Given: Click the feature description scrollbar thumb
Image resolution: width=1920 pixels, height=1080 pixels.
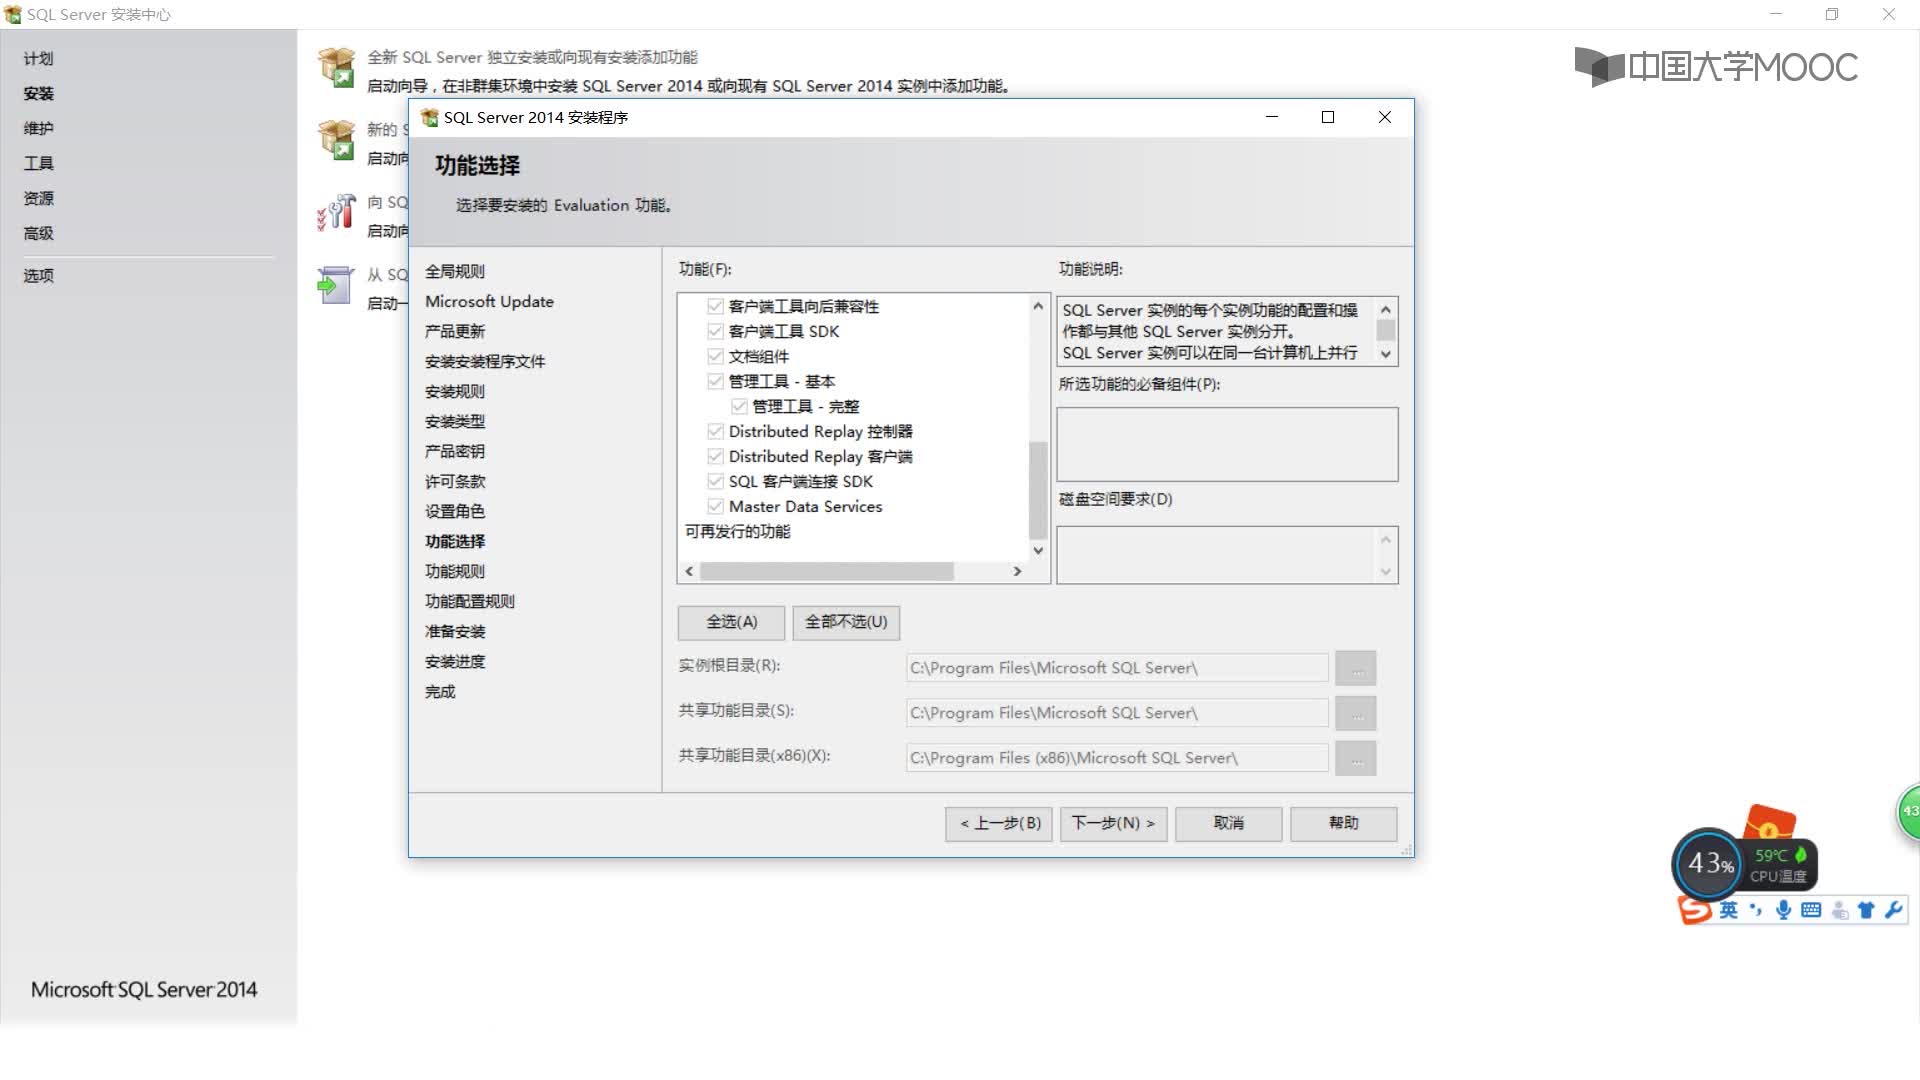Looking at the screenshot, I should pyautogui.click(x=1385, y=330).
